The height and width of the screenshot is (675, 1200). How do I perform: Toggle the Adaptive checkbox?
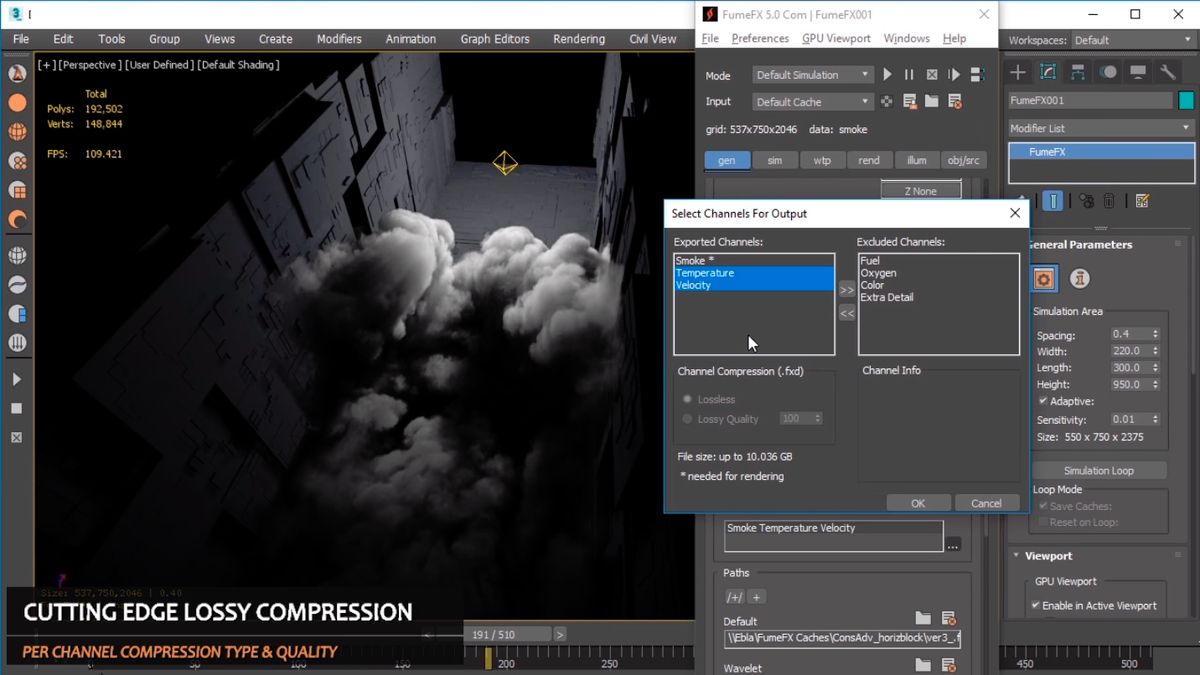tap(1043, 401)
